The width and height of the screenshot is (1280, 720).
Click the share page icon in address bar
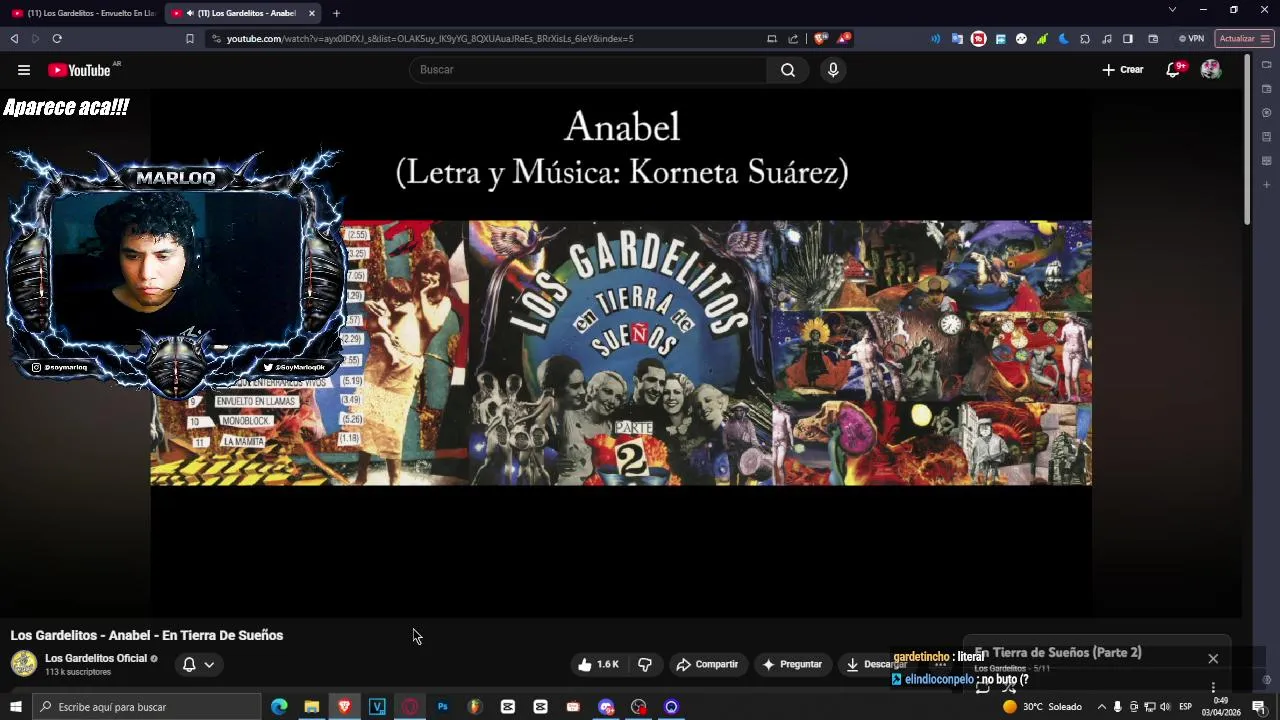793,39
